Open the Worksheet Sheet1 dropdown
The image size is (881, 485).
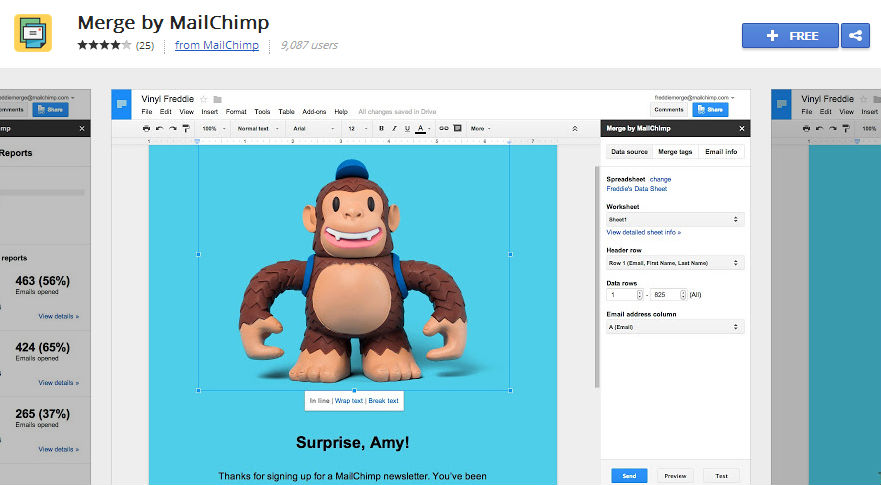pos(675,220)
